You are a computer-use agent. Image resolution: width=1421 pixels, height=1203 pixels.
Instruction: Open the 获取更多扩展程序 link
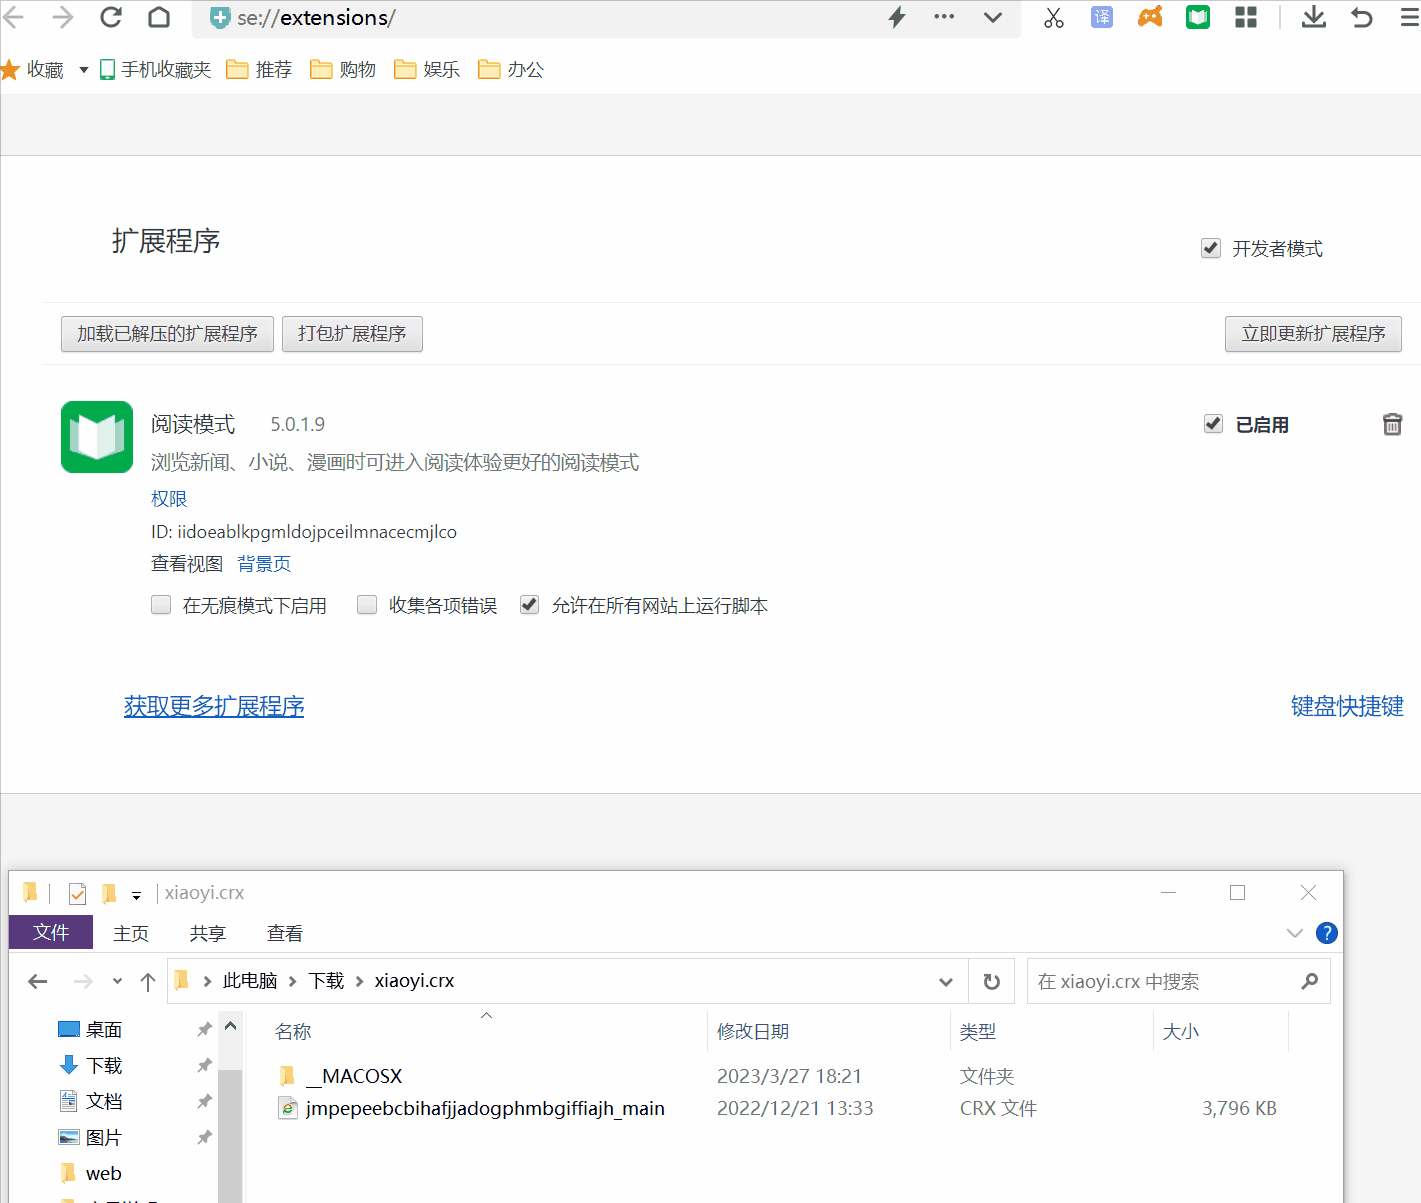[x=214, y=706]
